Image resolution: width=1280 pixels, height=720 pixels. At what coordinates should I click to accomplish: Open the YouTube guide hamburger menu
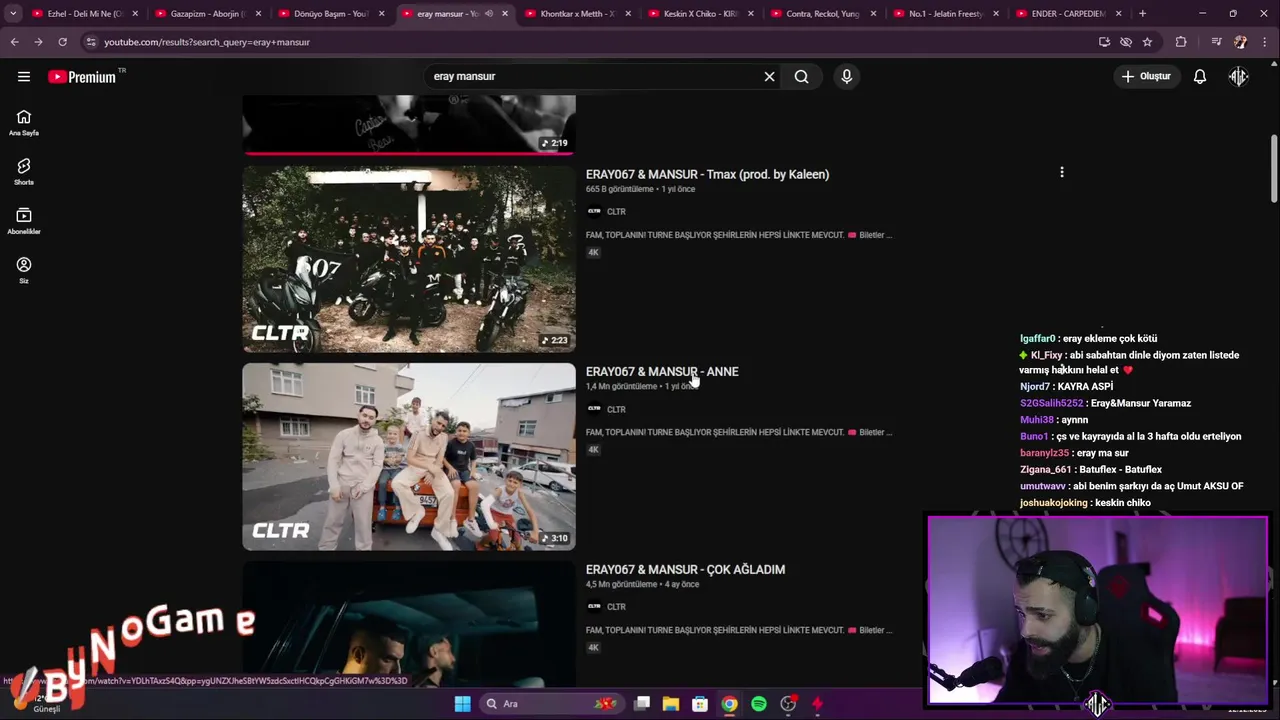click(x=24, y=76)
